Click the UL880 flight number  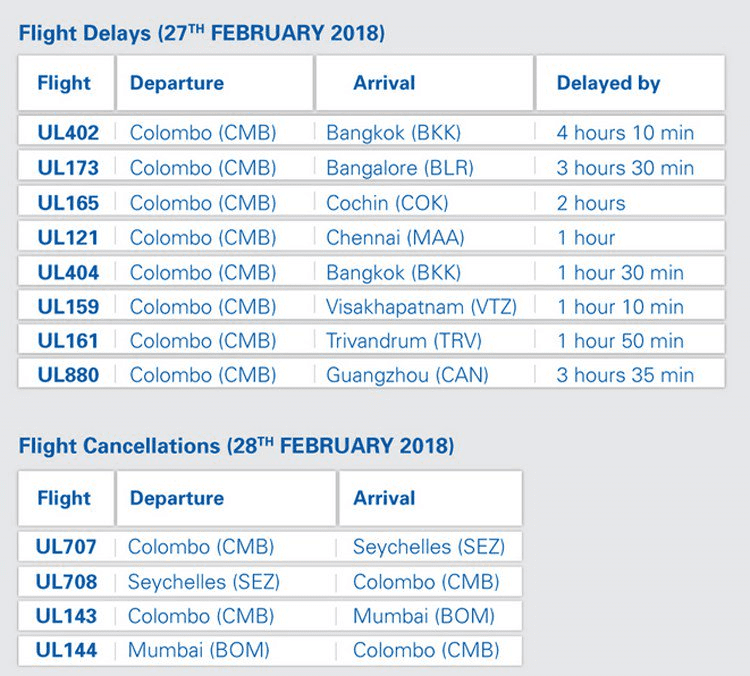68,376
